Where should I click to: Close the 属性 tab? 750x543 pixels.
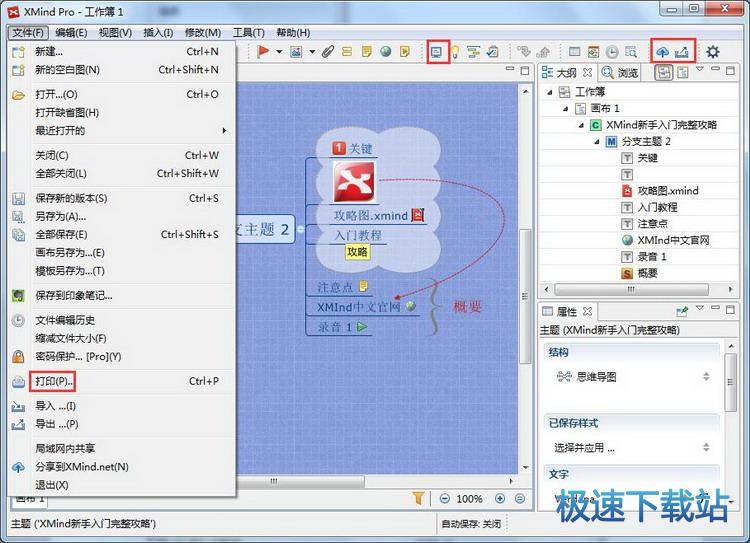pos(588,311)
